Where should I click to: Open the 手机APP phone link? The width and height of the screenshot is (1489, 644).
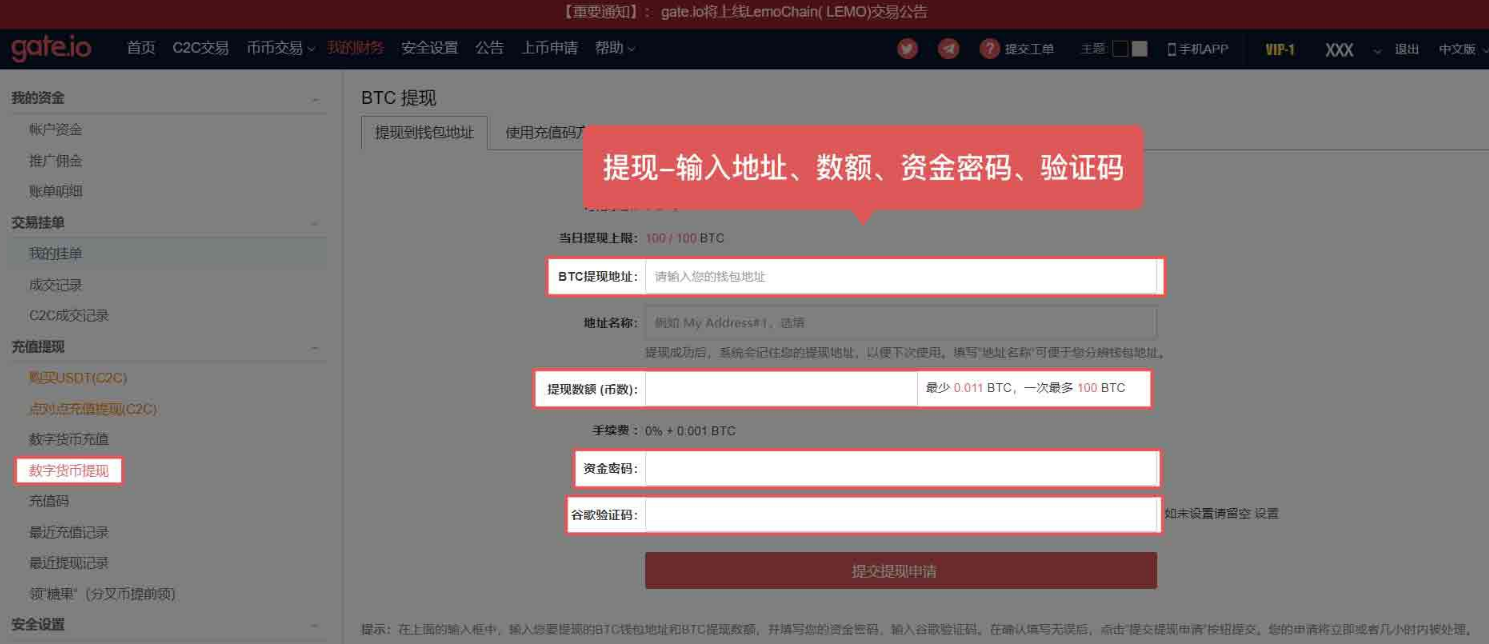pyautogui.click(x=1198, y=49)
